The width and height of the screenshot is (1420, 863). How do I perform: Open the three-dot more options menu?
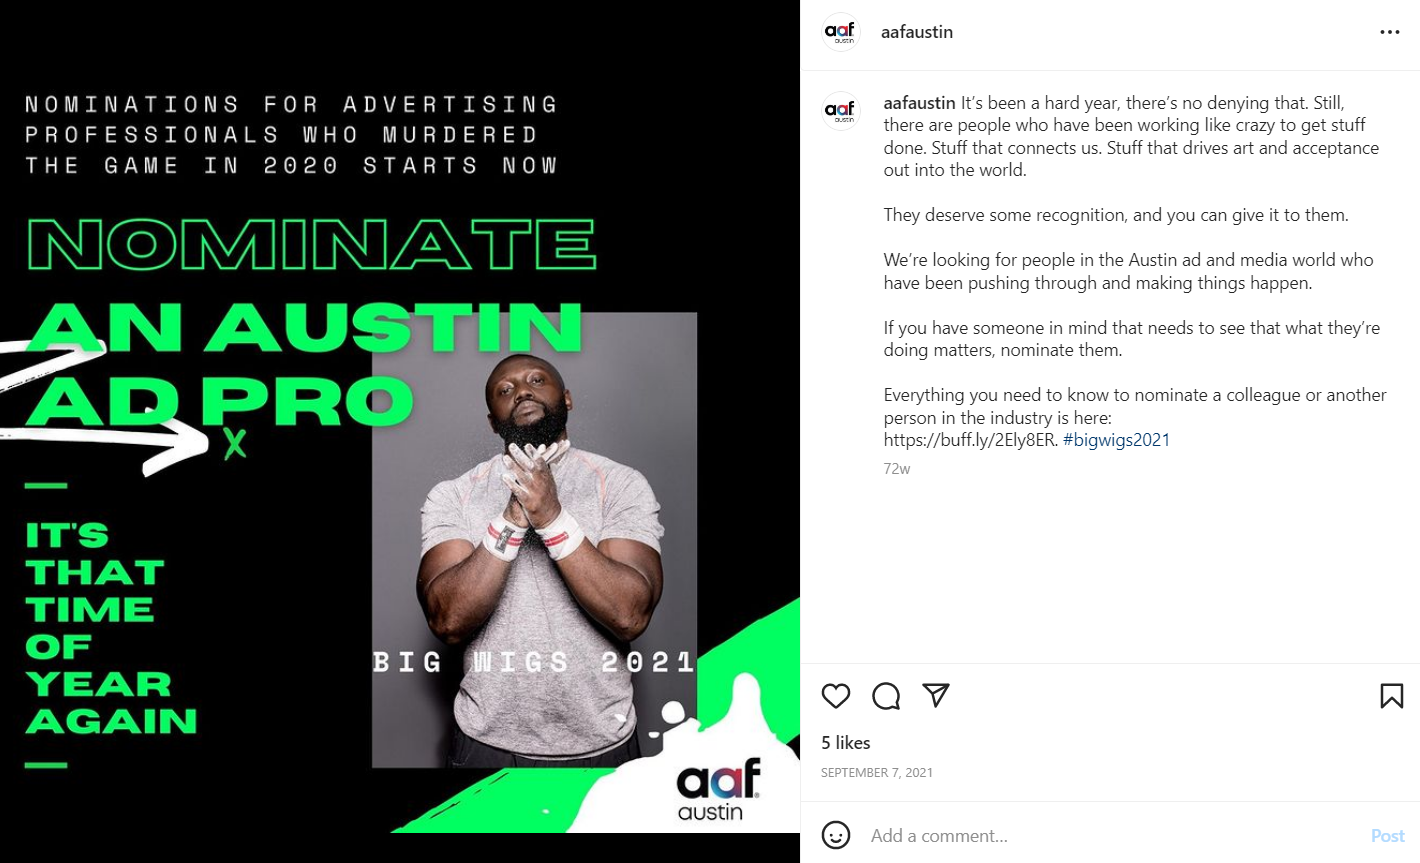click(1390, 32)
